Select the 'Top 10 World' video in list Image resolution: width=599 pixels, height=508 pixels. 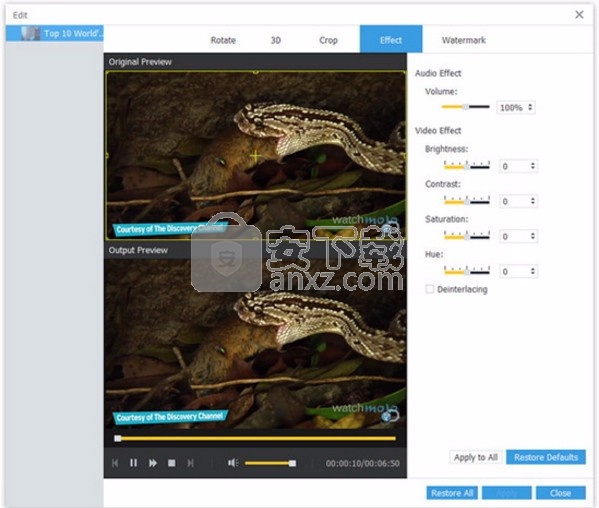coord(55,34)
